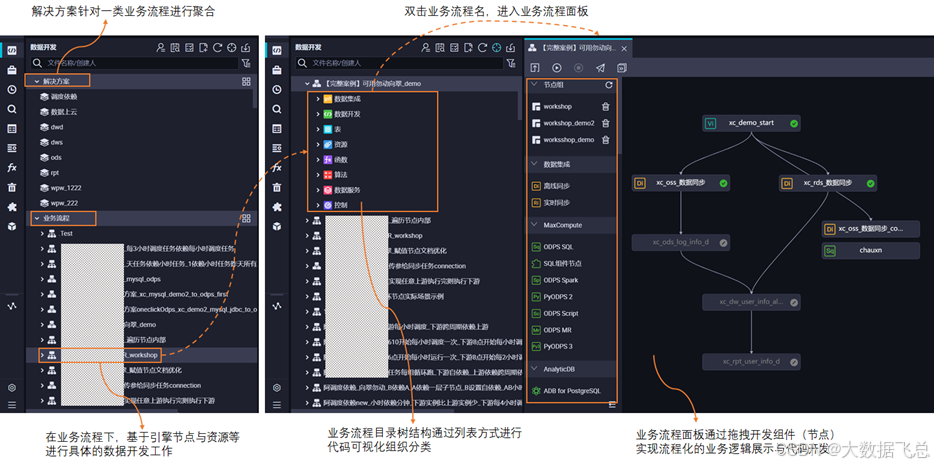Close the 【完整案例】 canvas tab
Viewport: 934px width, 465px height.
coord(624,48)
